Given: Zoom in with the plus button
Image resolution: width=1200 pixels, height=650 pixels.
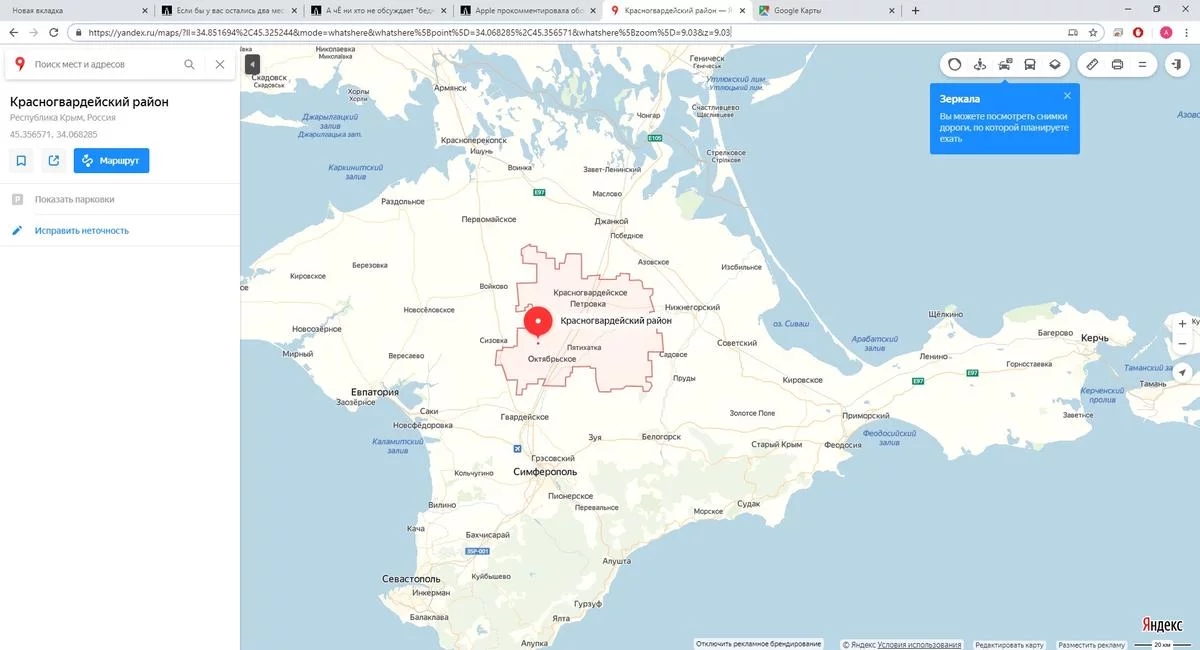Looking at the screenshot, I should (1182, 324).
